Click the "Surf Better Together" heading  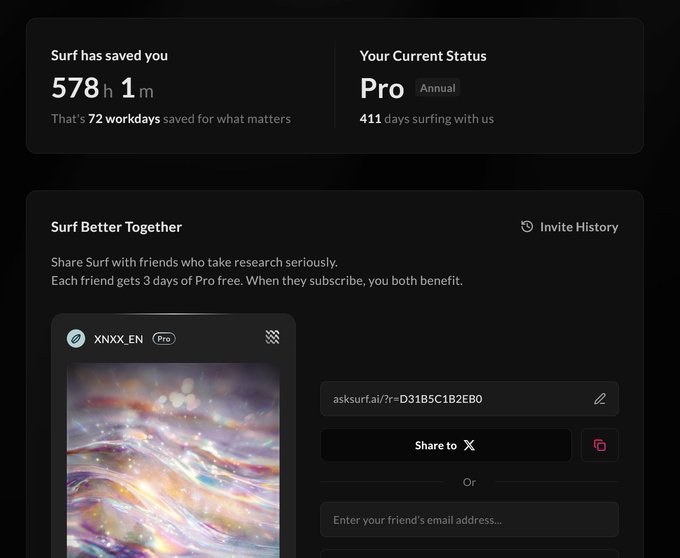(116, 227)
